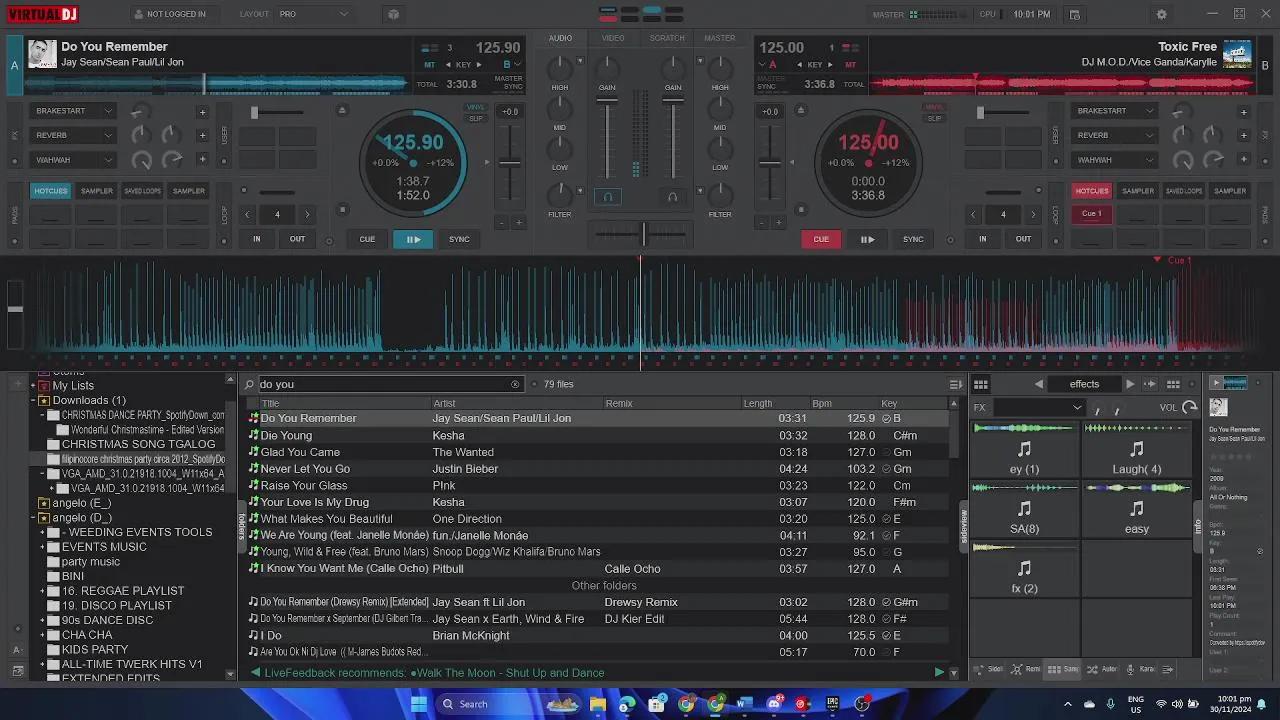The height and width of the screenshot is (720, 1280).
Task: Open the clock/recording icon next to the time
Action: (x=1074, y=14)
